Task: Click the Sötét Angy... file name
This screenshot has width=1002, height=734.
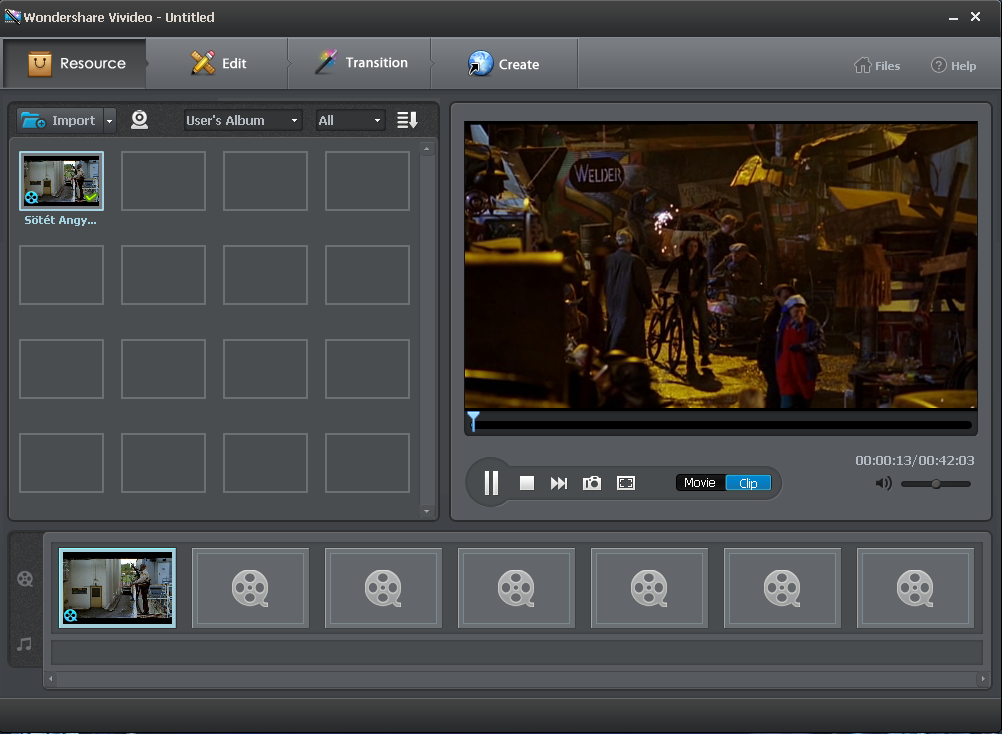Action: tap(61, 220)
